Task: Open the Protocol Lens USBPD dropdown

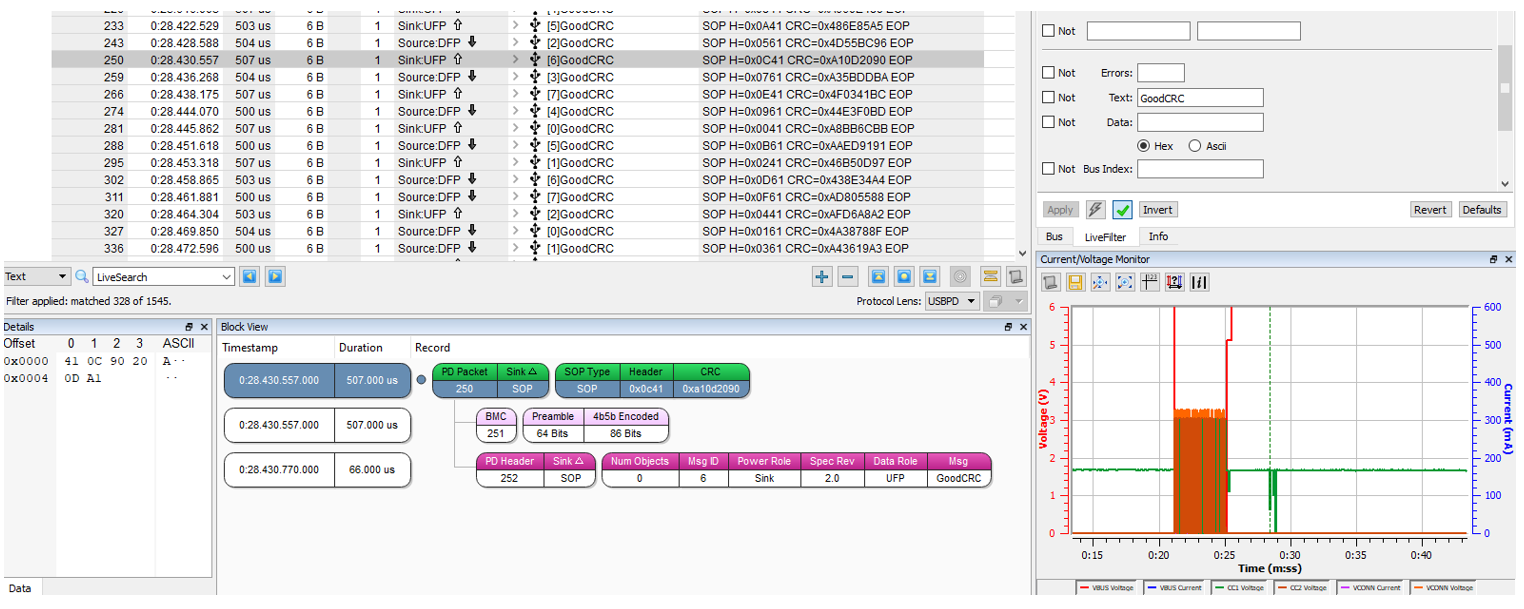Action: tap(951, 301)
